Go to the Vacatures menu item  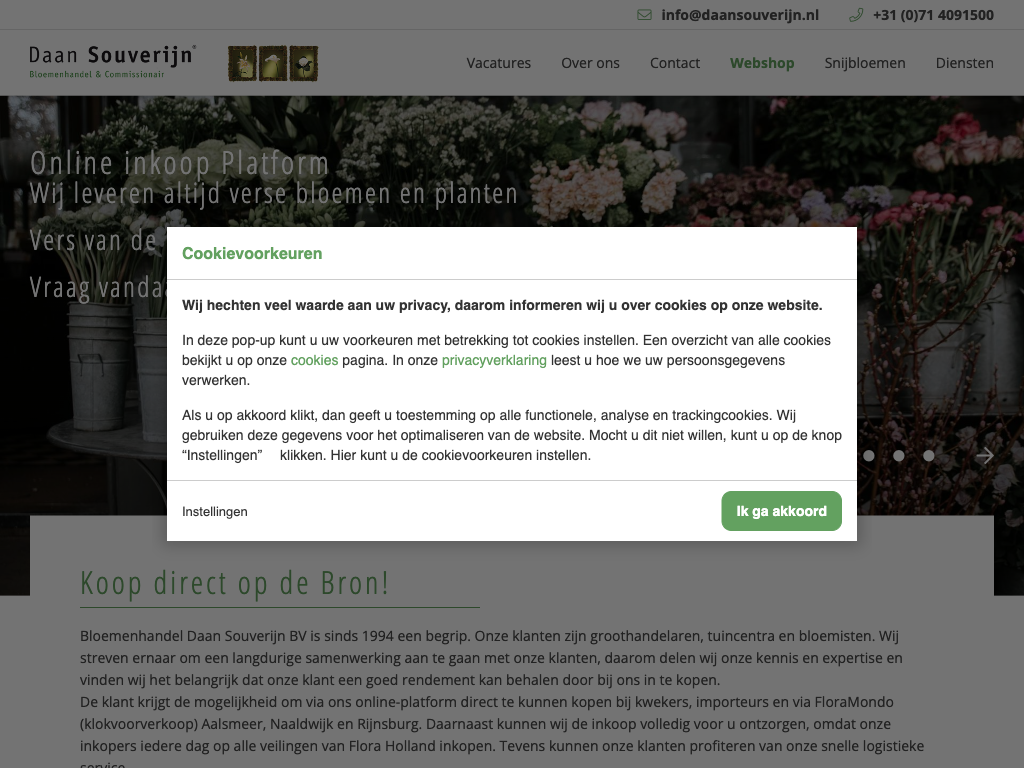(x=498, y=63)
